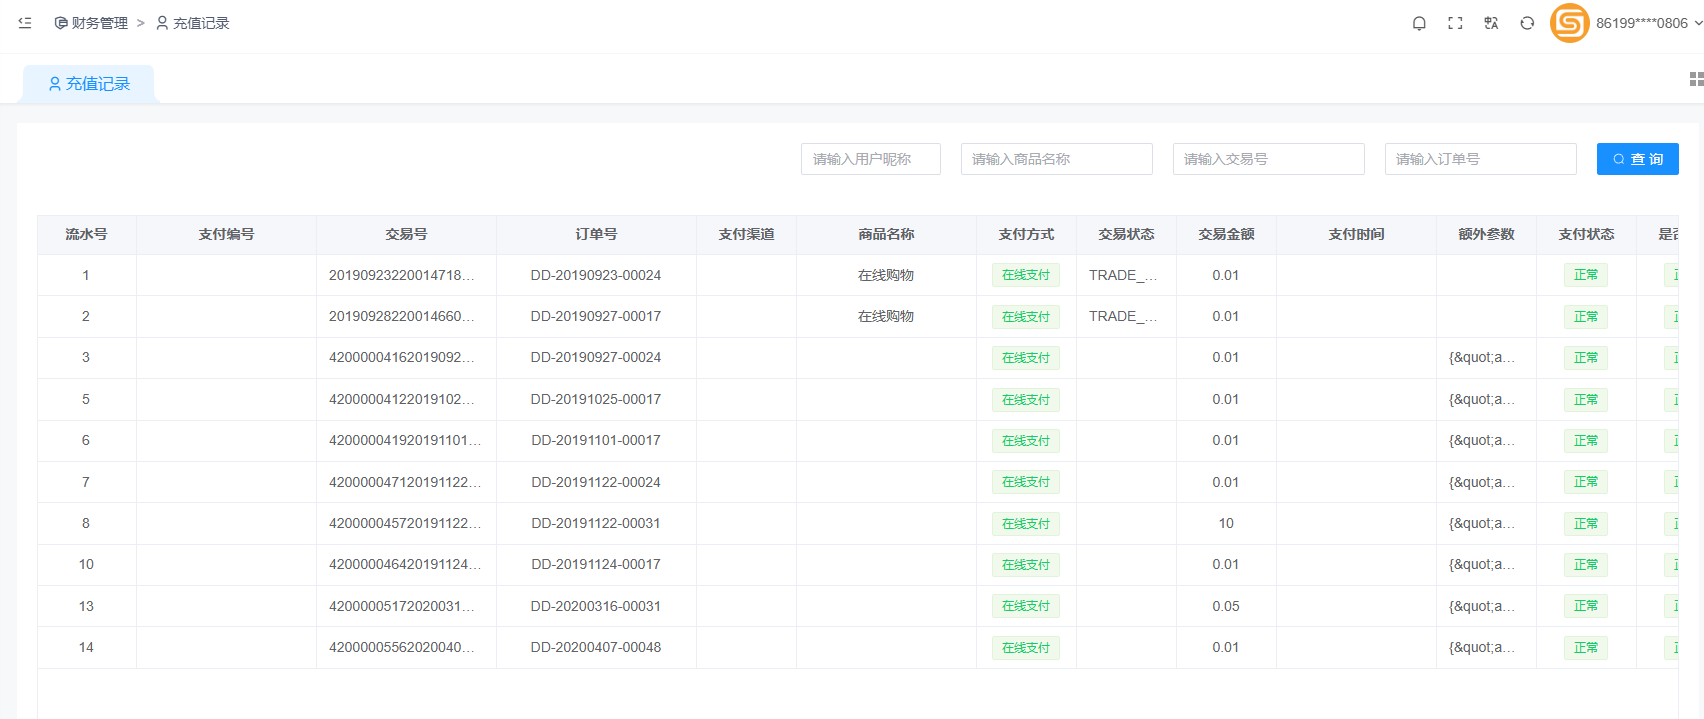This screenshot has height=719, width=1704.
Task: Collapse the sidebar menu icon
Action: point(25,23)
